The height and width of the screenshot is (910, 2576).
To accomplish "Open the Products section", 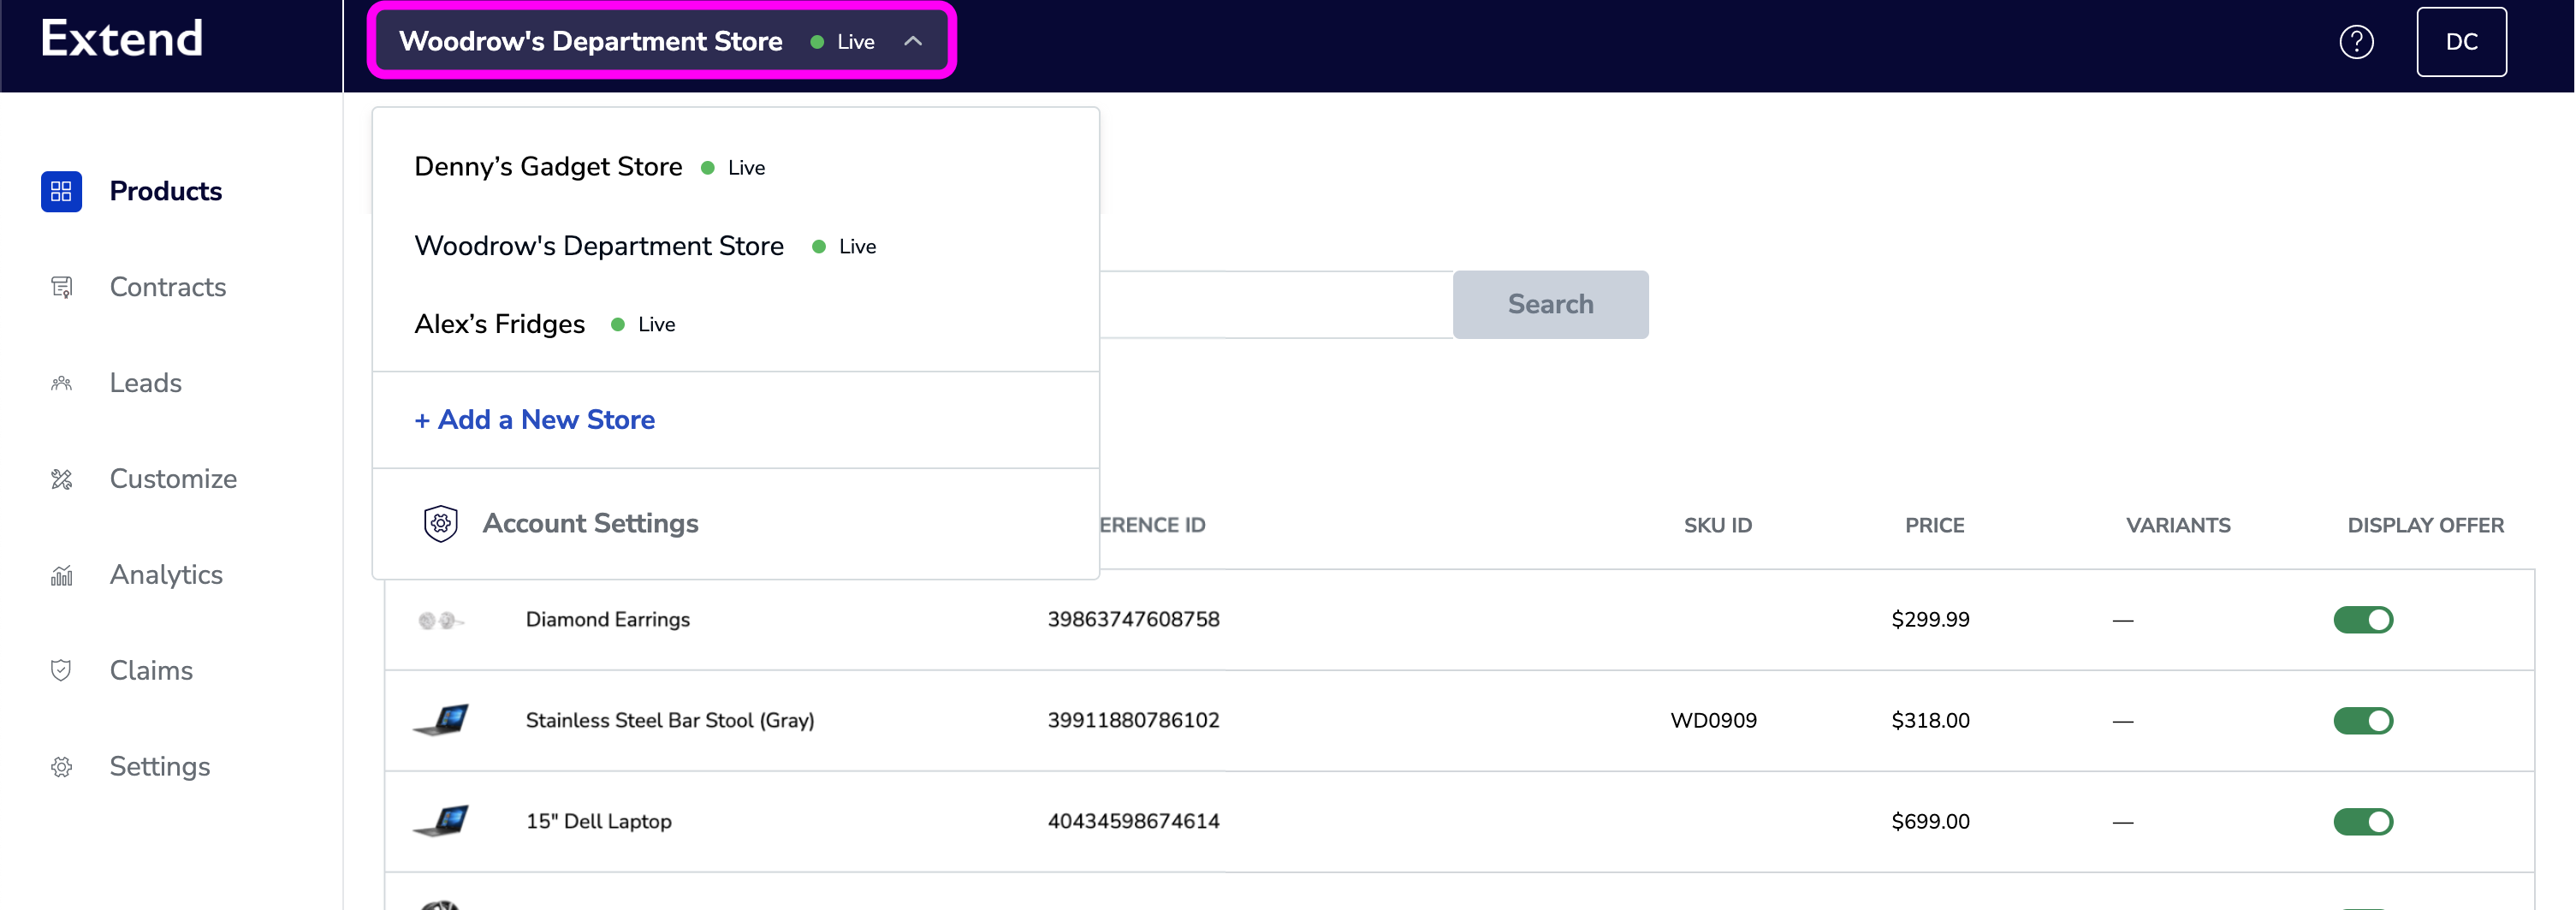I will click(165, 191).
